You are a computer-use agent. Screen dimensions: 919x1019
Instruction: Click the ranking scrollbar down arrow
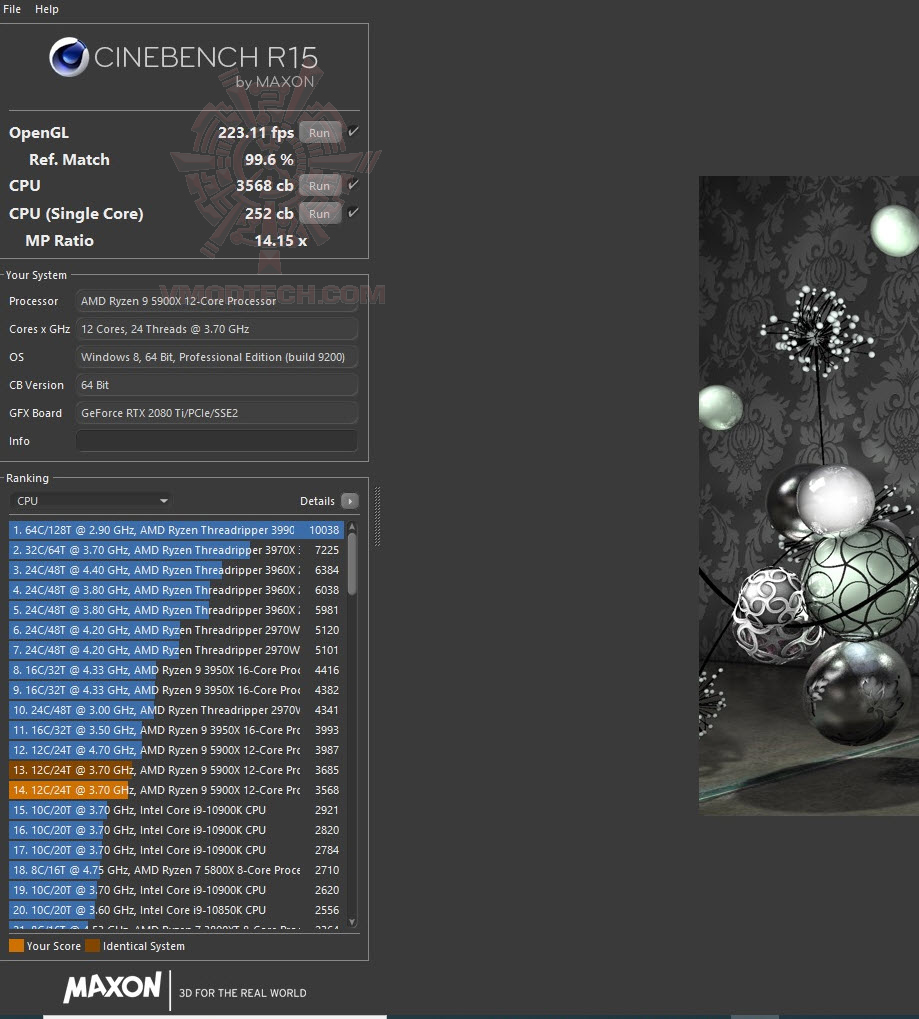(352, 922)
